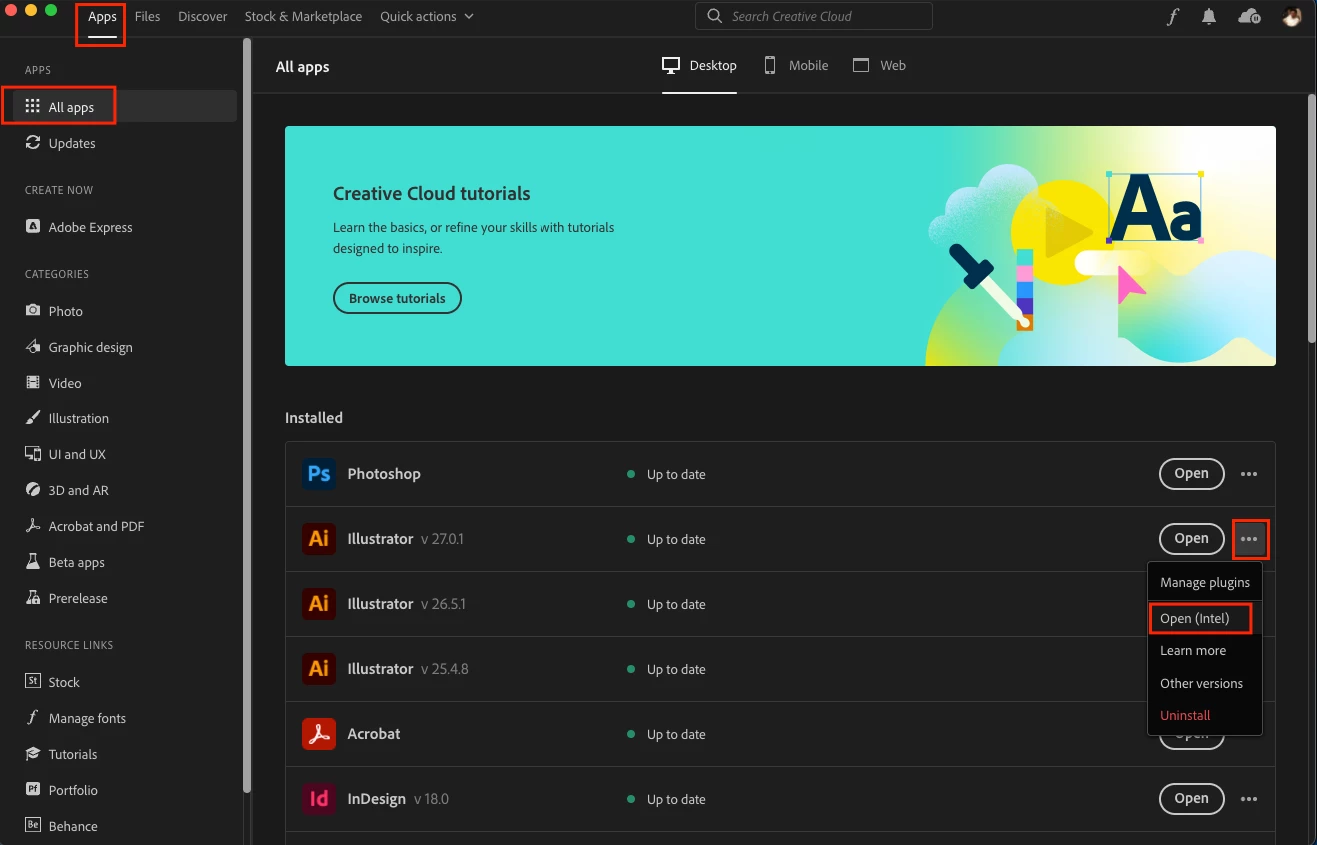The height and width of the screenshot is (845, 1317).
Task: Open Stock & Marketplace tab
Action: pos(304,17)
